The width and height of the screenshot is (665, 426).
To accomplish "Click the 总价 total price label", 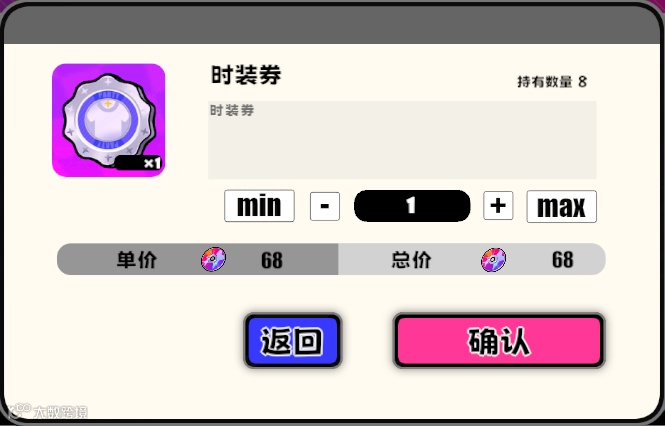I will click(x=411, y=259).
